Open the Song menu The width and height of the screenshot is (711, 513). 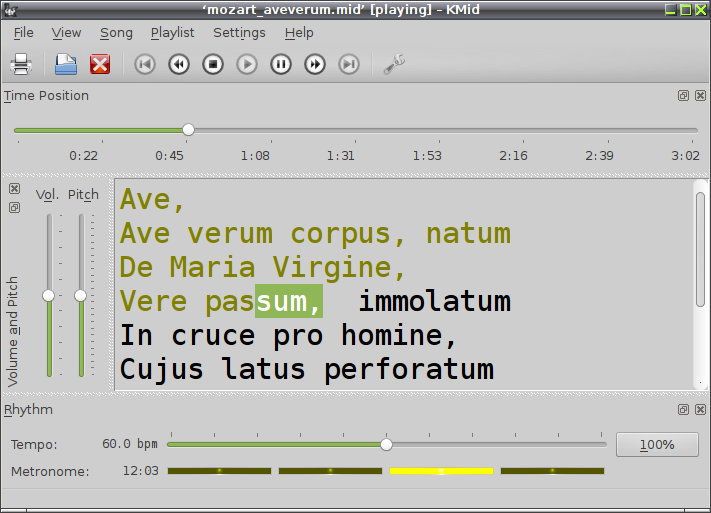[x=117, y=33]
